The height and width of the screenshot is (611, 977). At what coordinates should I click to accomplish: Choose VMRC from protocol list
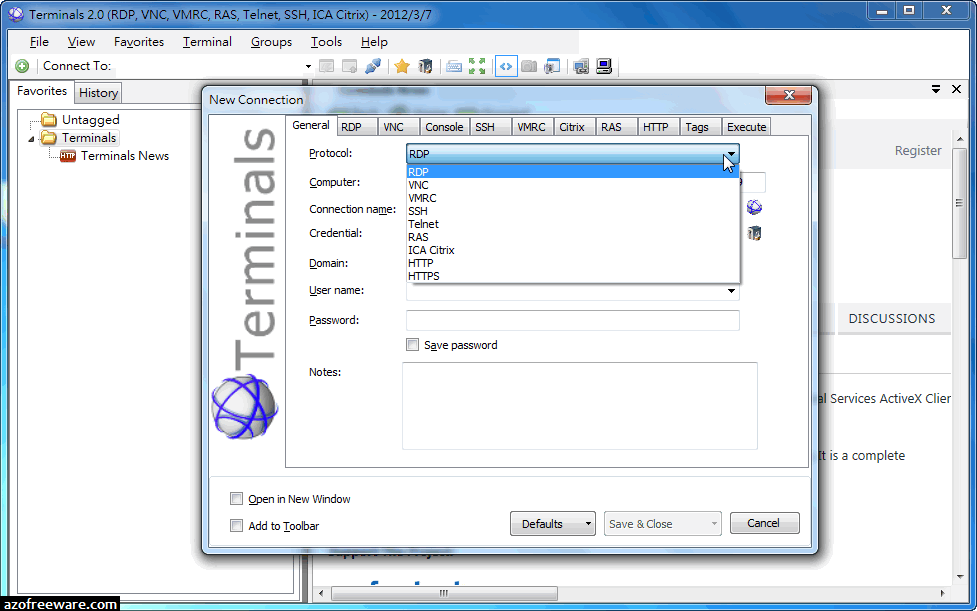[573, 198]
